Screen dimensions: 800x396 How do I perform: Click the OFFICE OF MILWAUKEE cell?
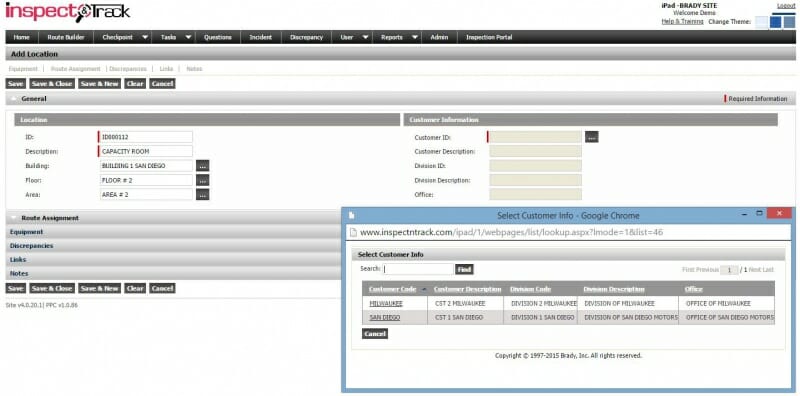[x=727, y=303]
